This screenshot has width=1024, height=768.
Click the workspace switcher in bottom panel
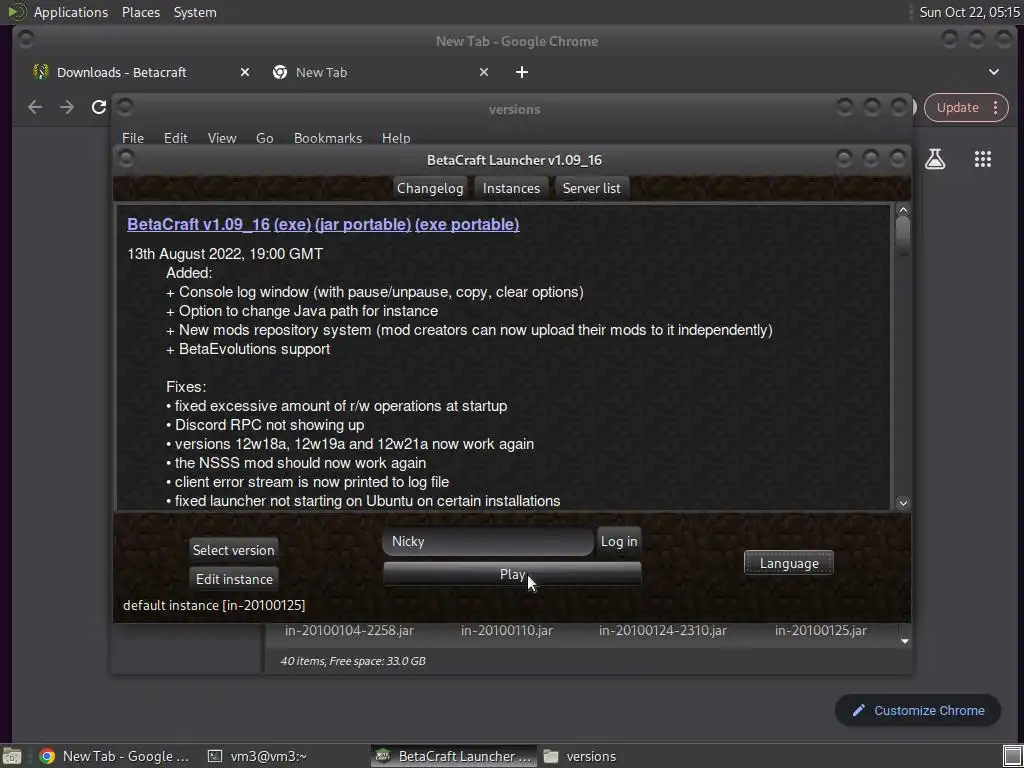(1012, 756)
